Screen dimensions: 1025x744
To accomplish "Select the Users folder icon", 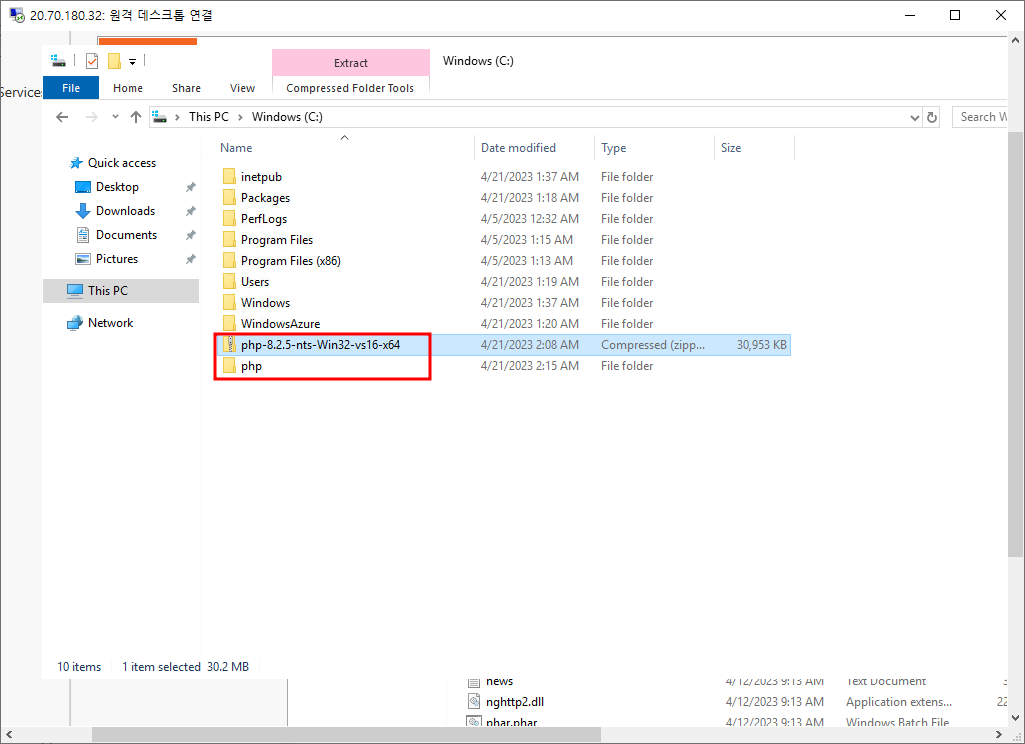I will pyautogui.click(x=229, y=281).
